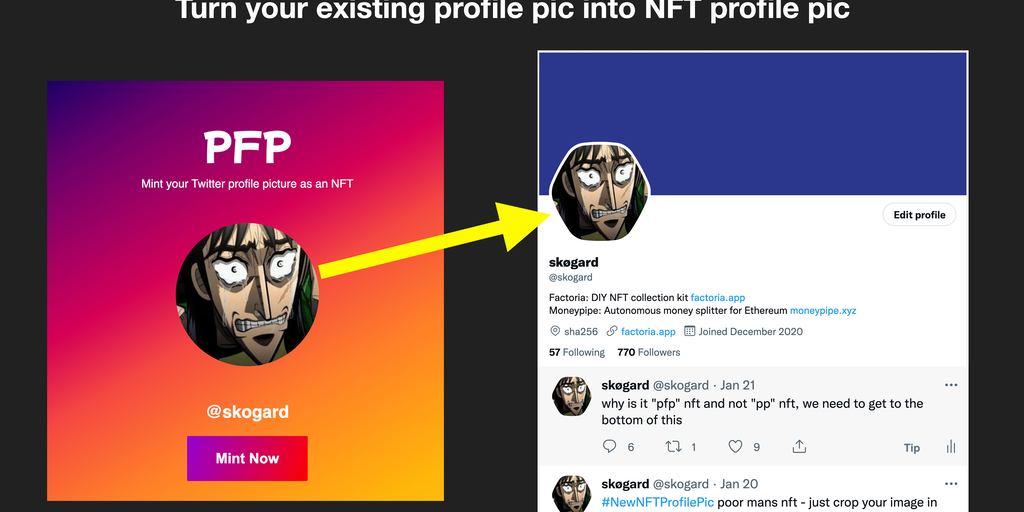The image size is (1024, 512).
Task: Click the share icon on the Jan 21 tweet
Action: click(799, 447)
